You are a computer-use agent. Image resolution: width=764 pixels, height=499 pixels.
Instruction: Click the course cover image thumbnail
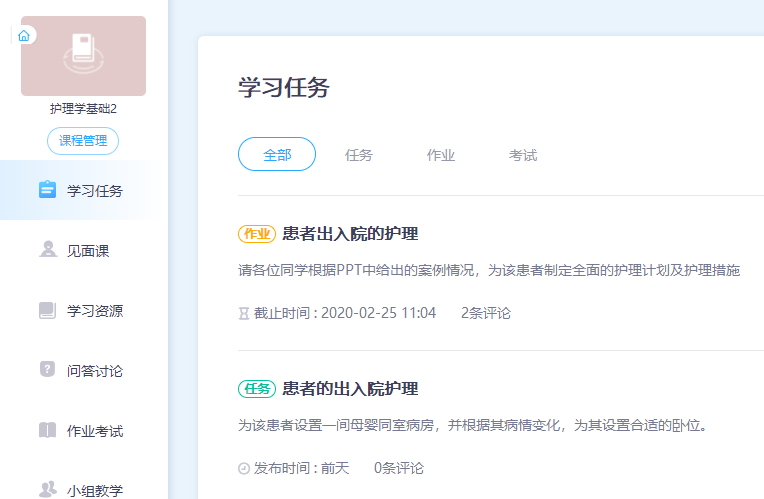click(x=84, y=56)
